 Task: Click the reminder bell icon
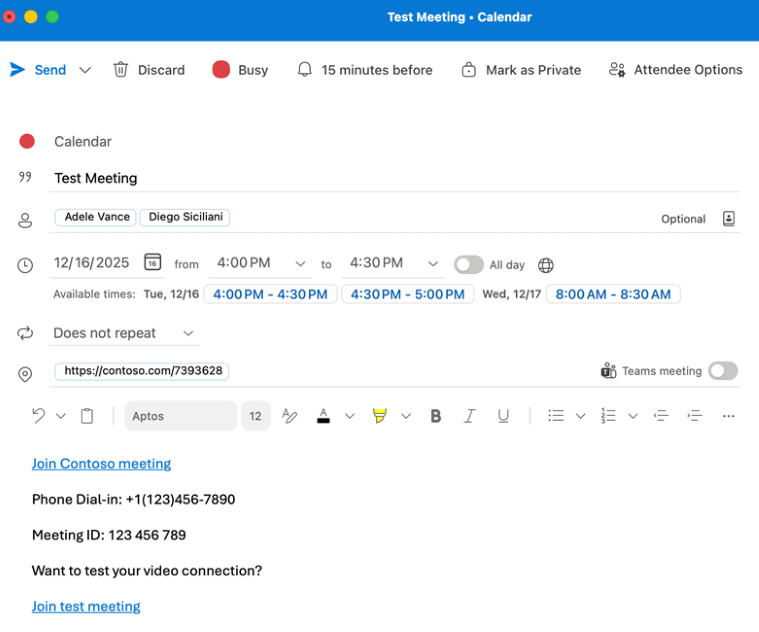304,70
